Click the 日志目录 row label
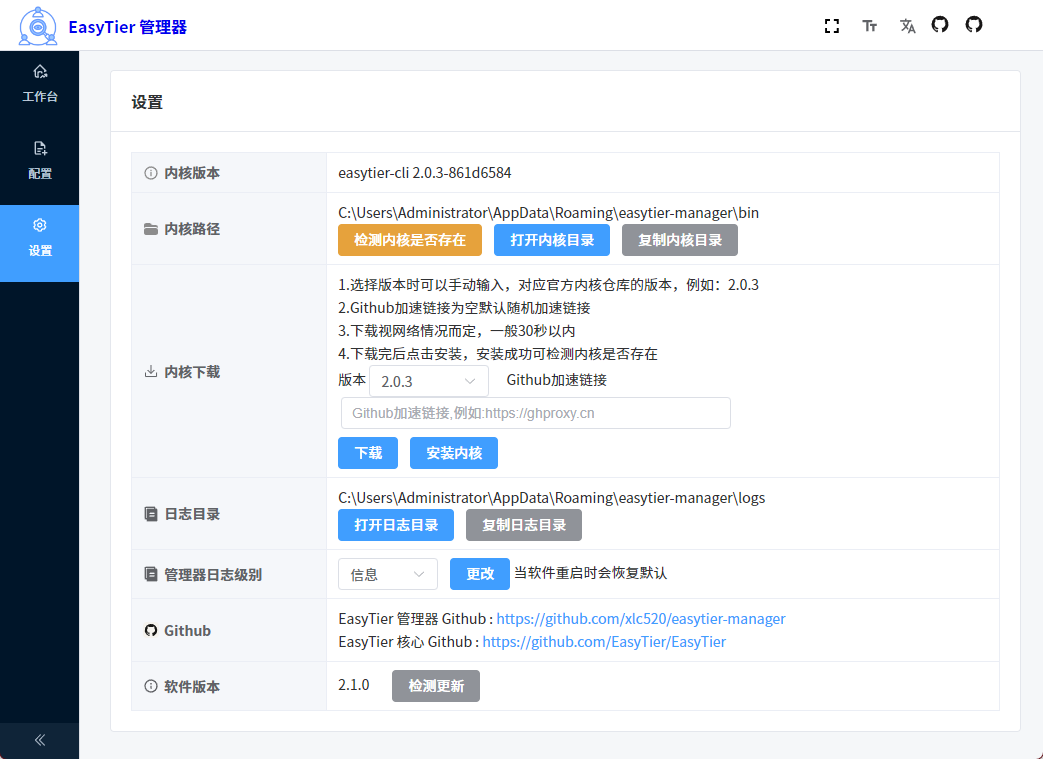 coord(192,514)
